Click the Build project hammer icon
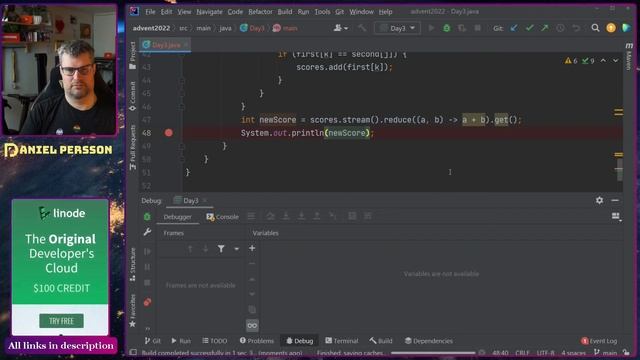640x360 pixels. click(x=362, y=28)
